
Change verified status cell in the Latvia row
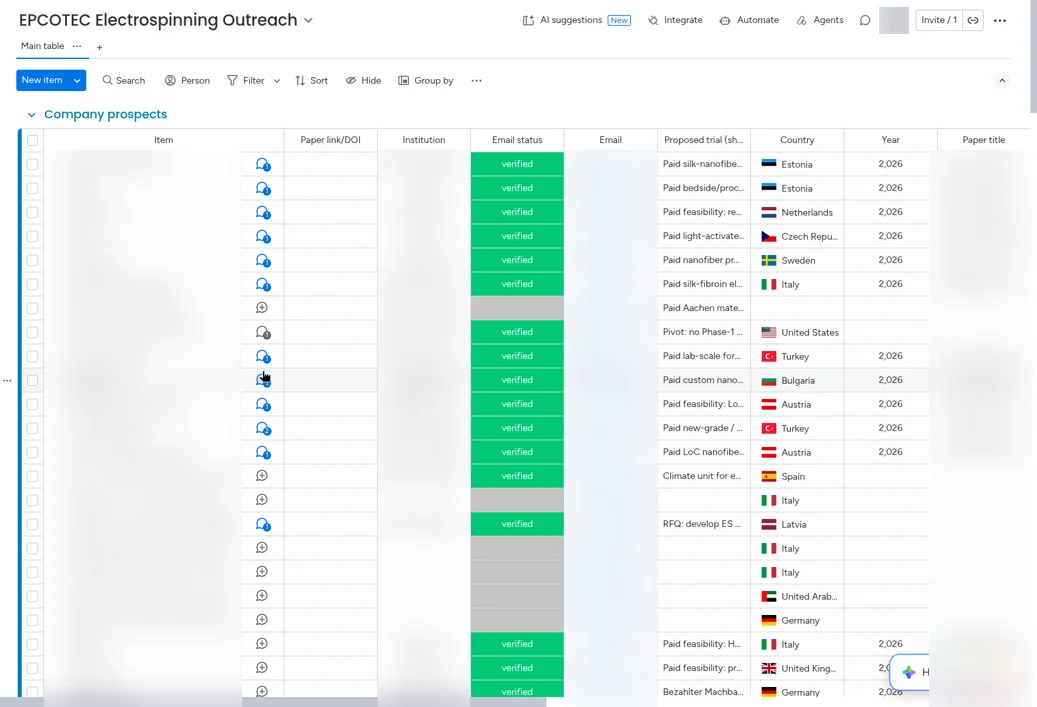coord(517,524)
